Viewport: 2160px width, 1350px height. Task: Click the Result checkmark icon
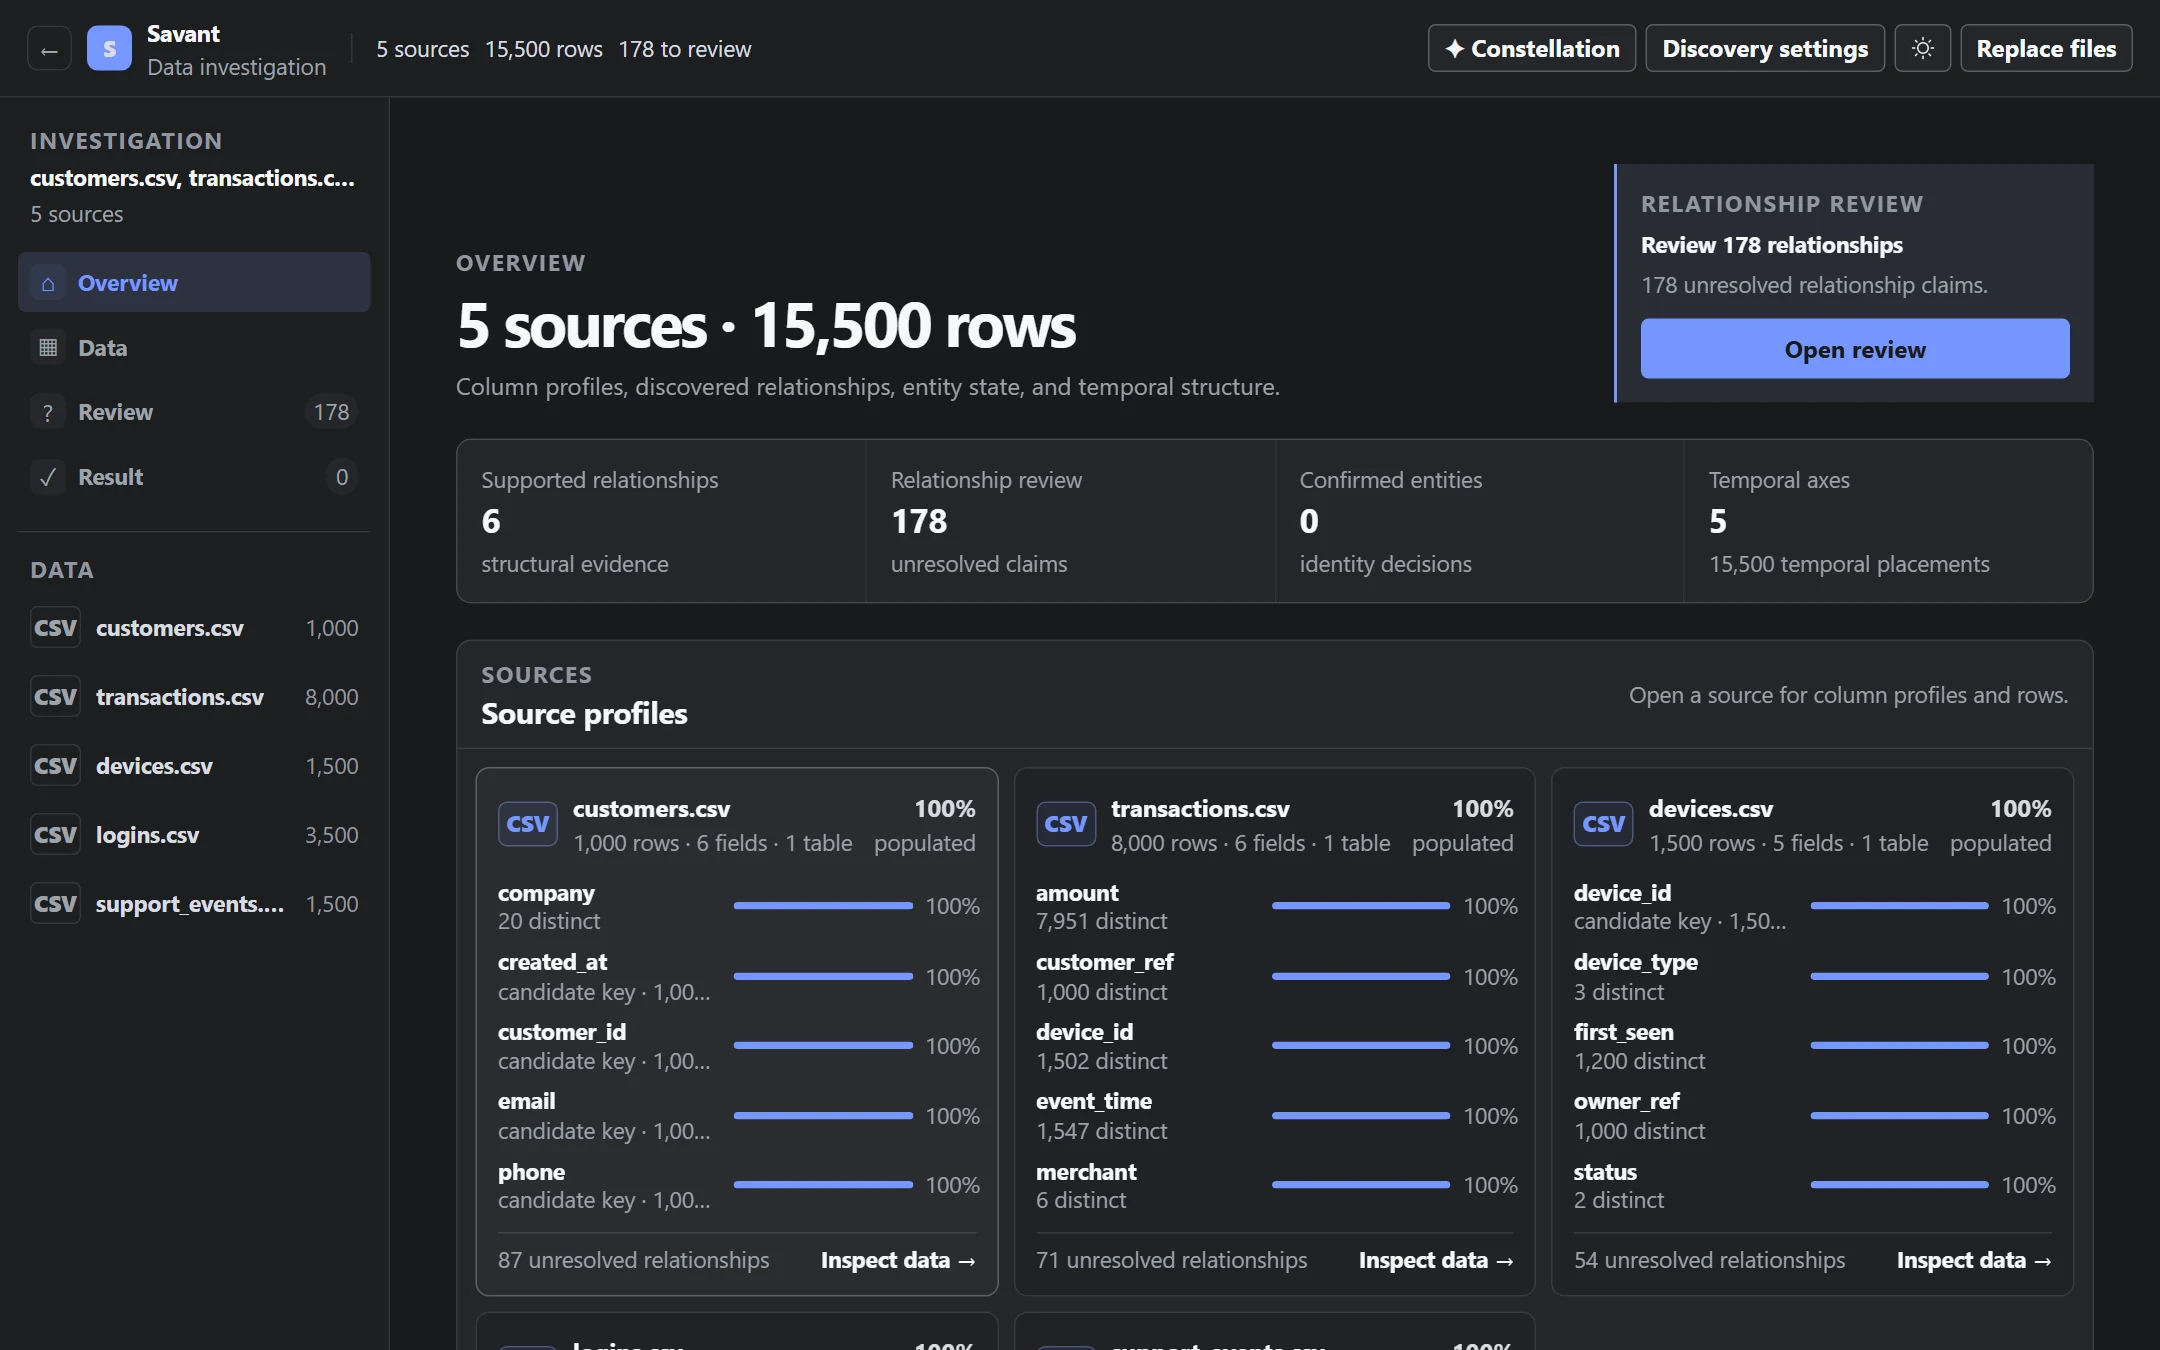(x=48, y=478)
